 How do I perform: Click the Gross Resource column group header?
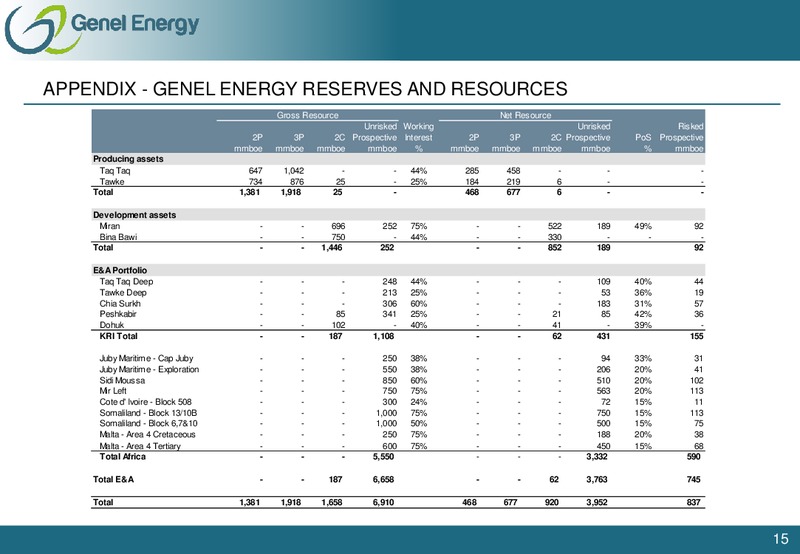pos(307,115)
